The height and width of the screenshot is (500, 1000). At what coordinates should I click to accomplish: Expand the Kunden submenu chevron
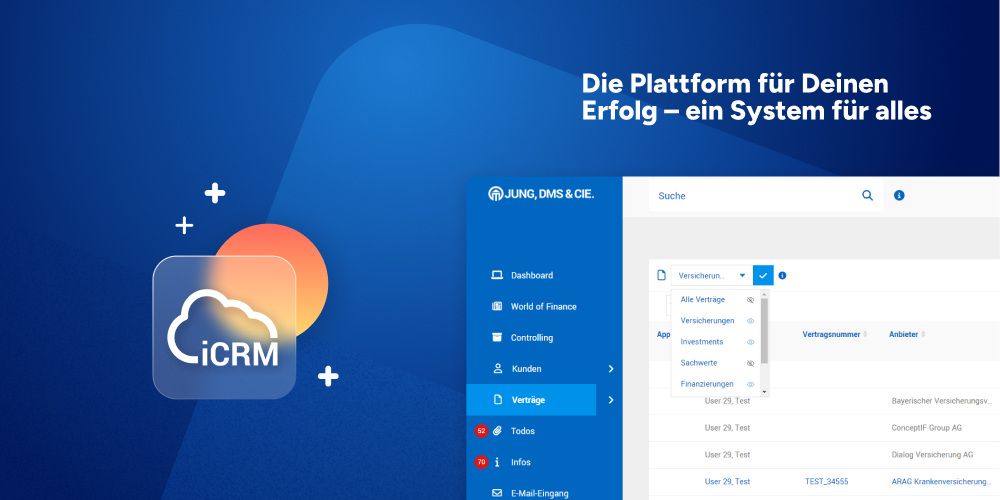[610, 369]
